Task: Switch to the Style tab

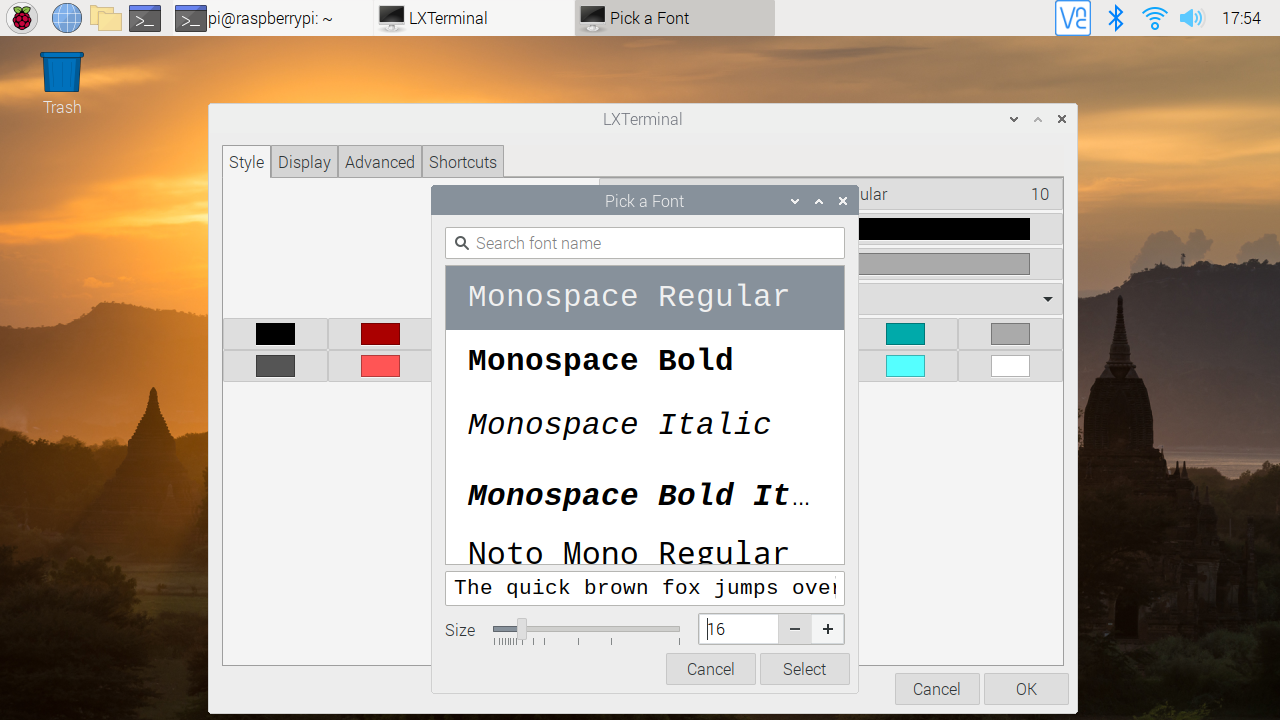Action: coord(246,162)
